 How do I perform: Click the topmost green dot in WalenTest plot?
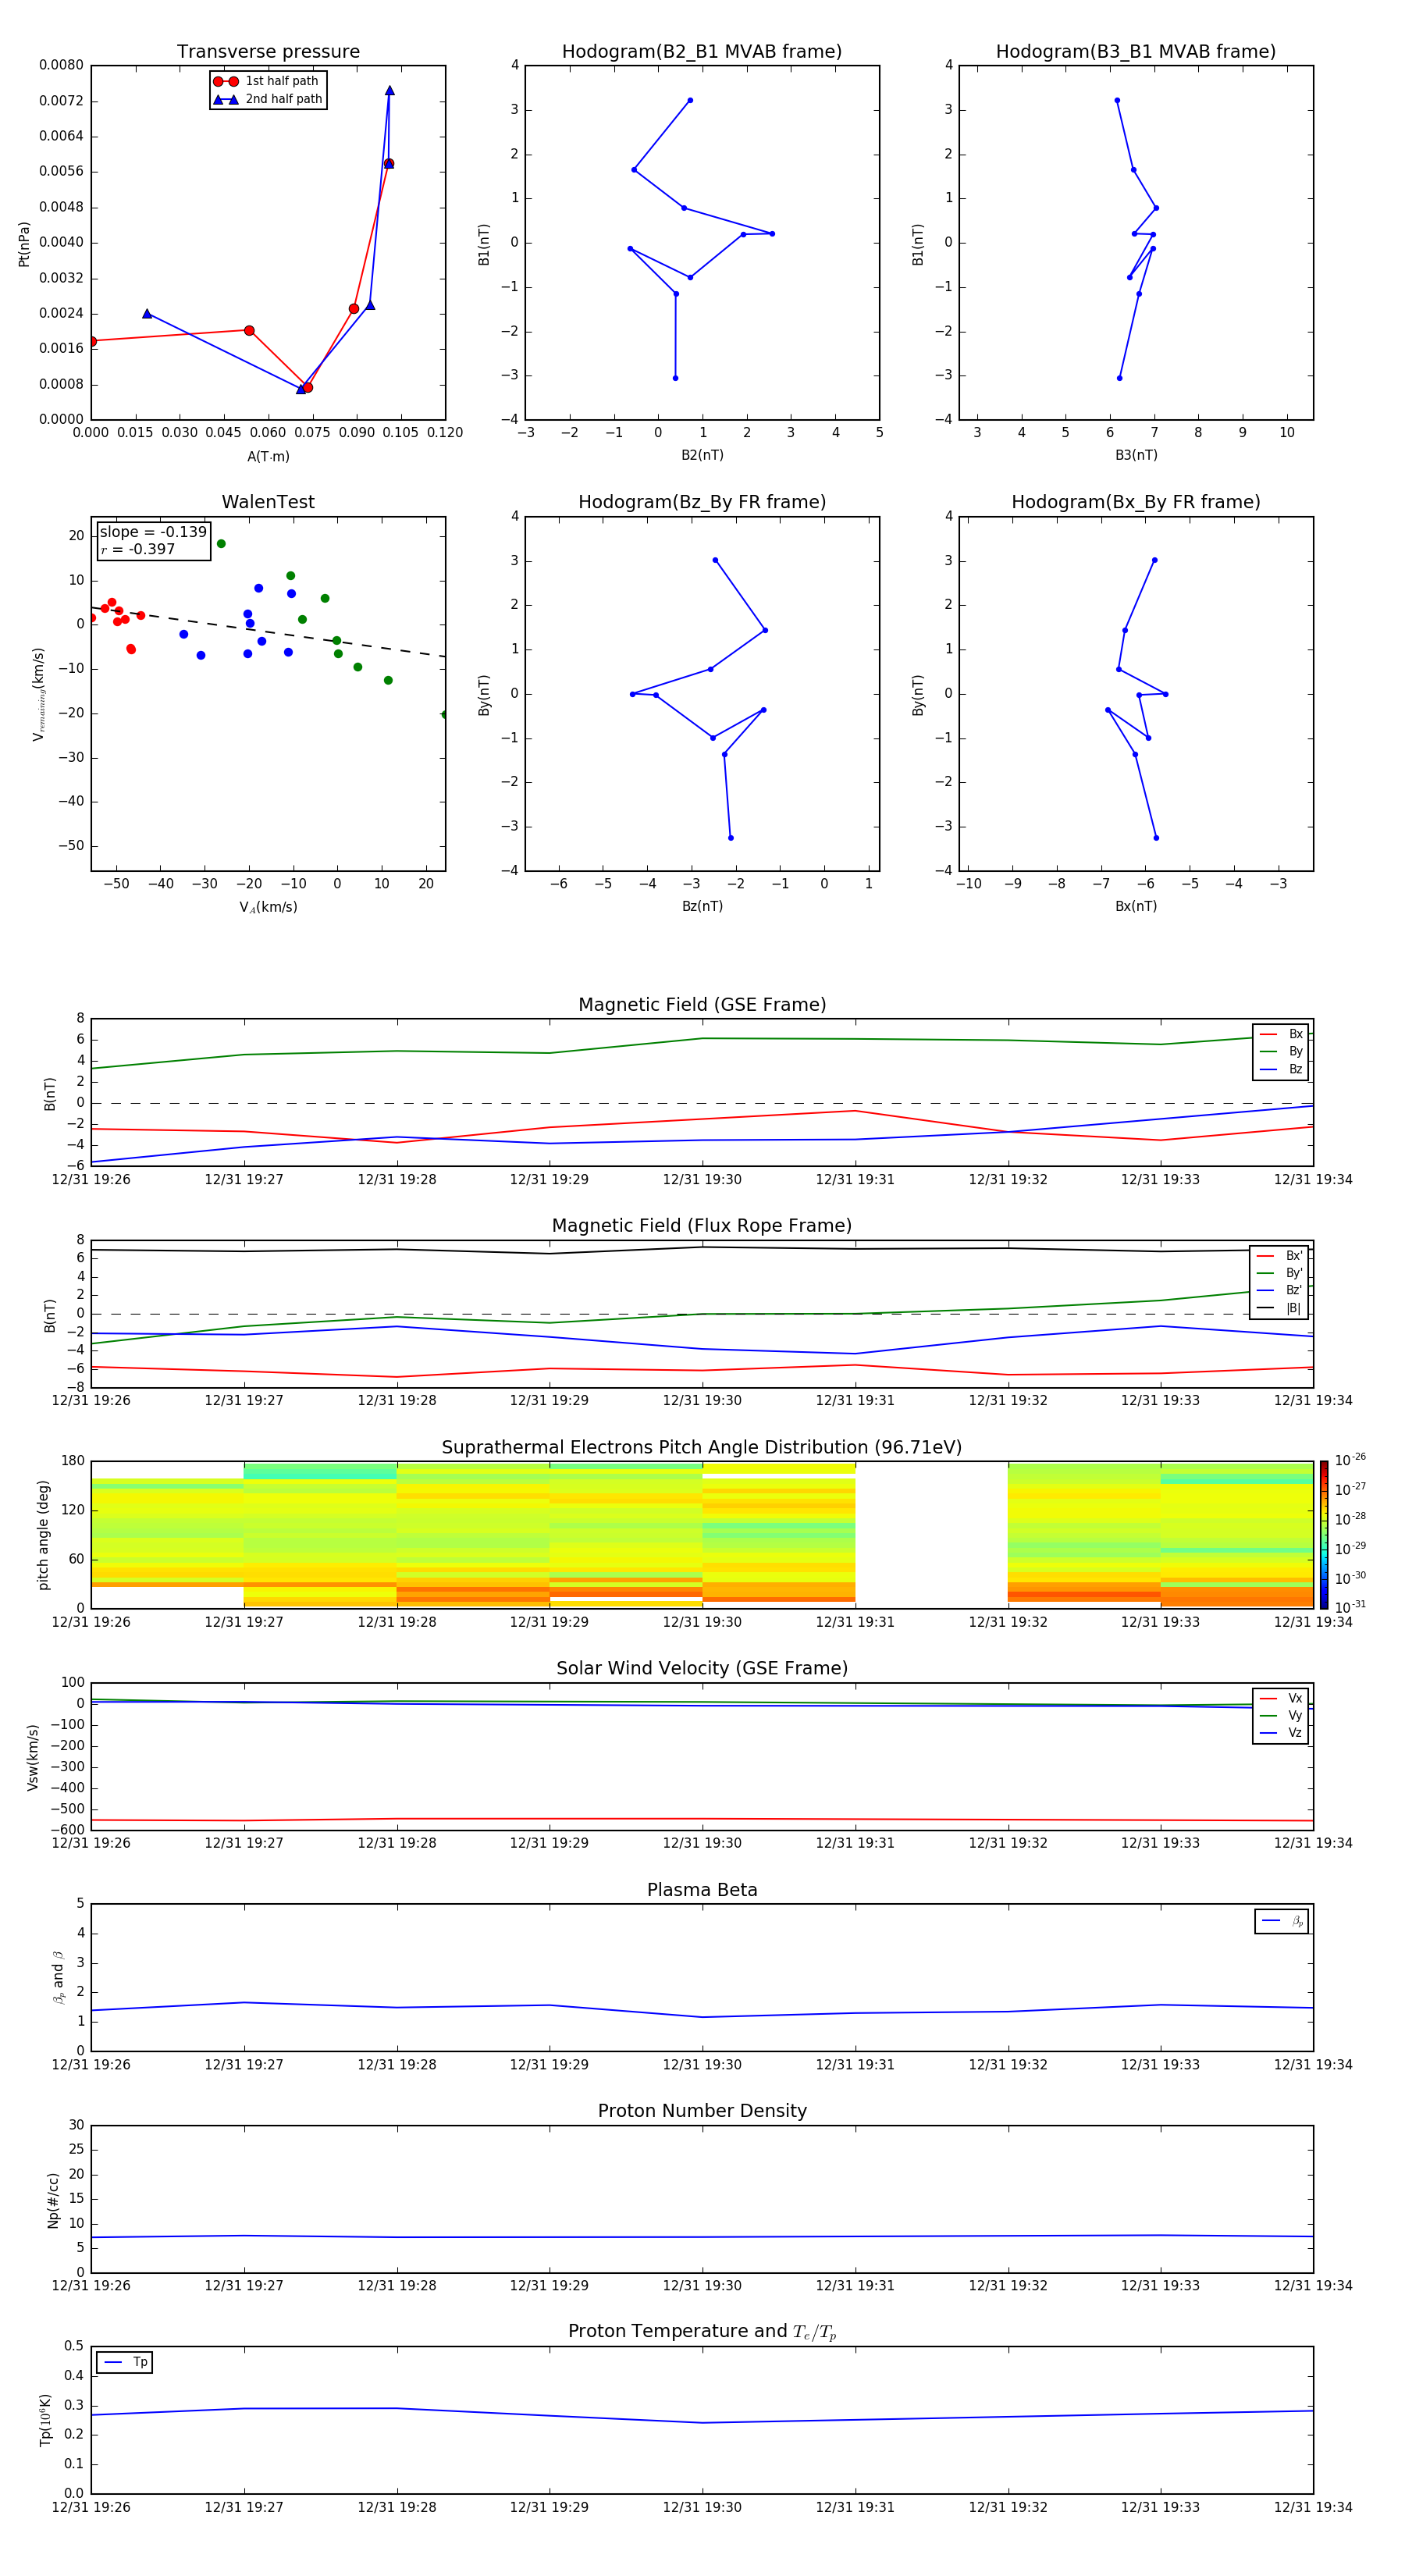pos(221,544)
